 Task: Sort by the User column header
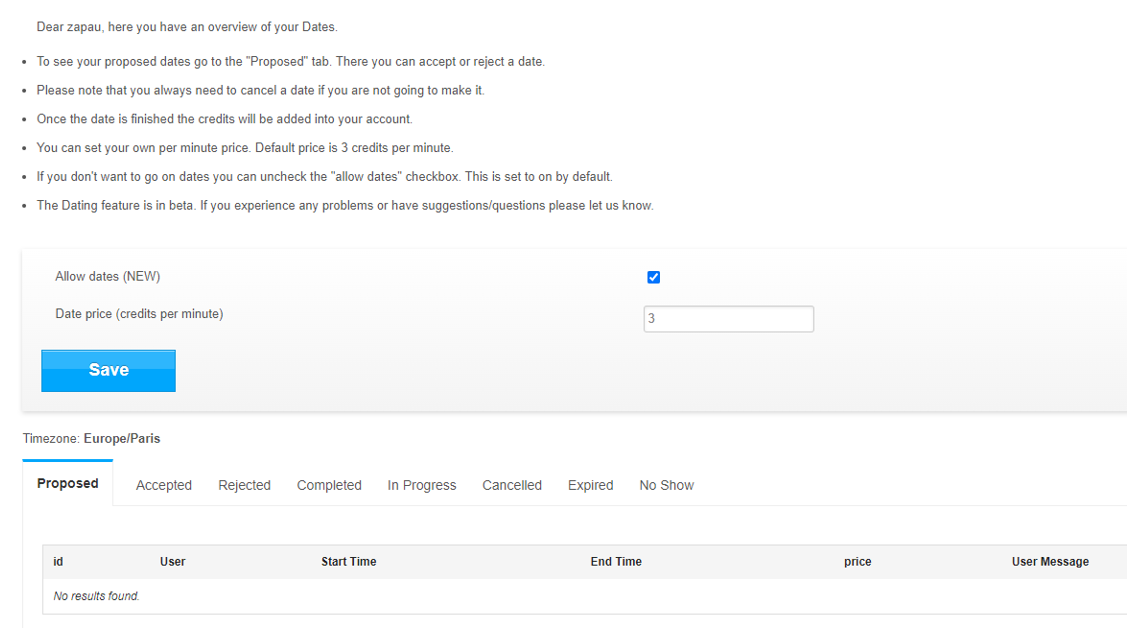point(172,562)
